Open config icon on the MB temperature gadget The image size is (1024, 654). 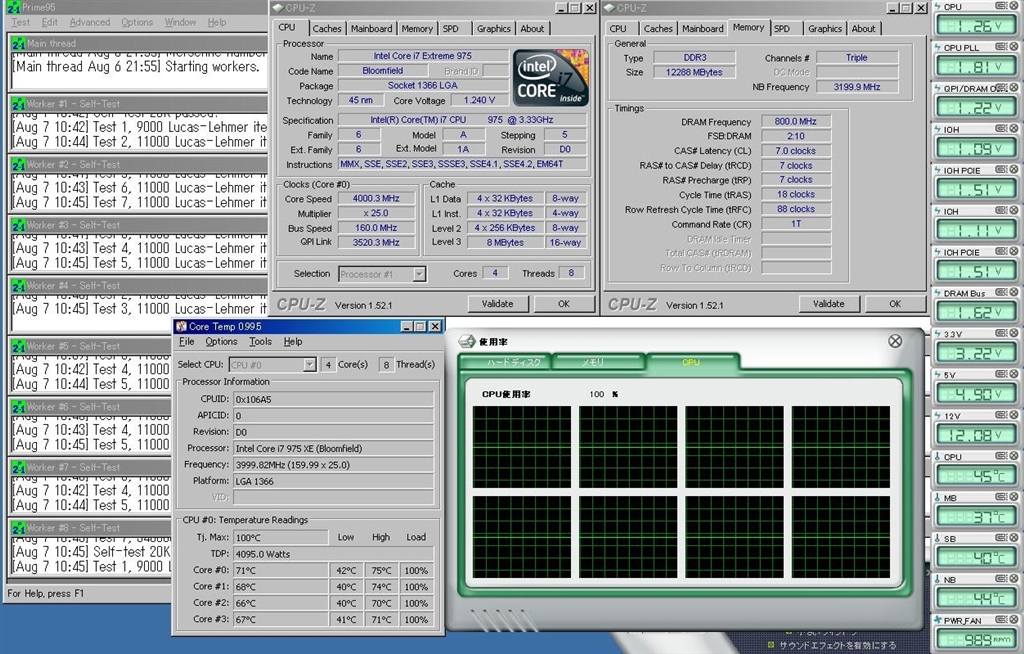(x=1000, y=497)
